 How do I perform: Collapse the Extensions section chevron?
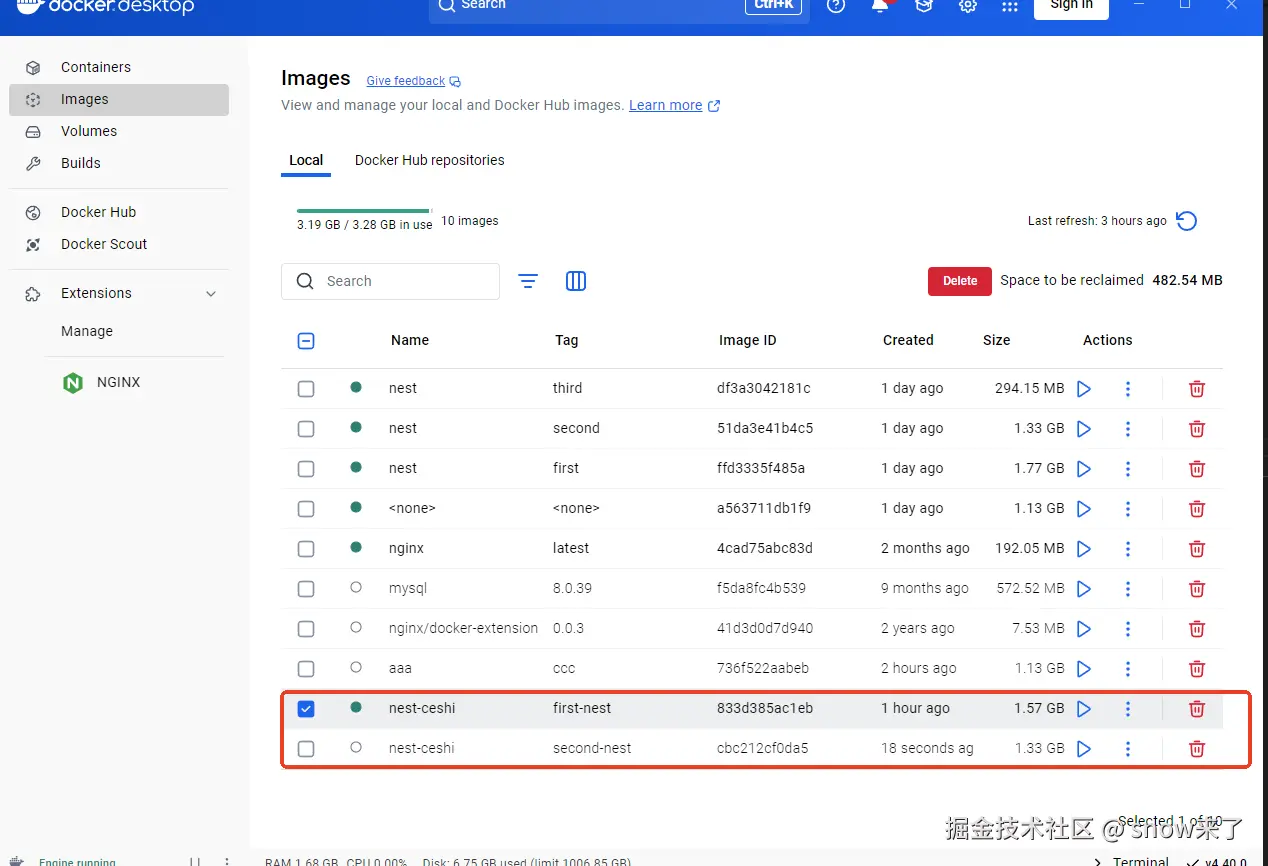(211, 294)
